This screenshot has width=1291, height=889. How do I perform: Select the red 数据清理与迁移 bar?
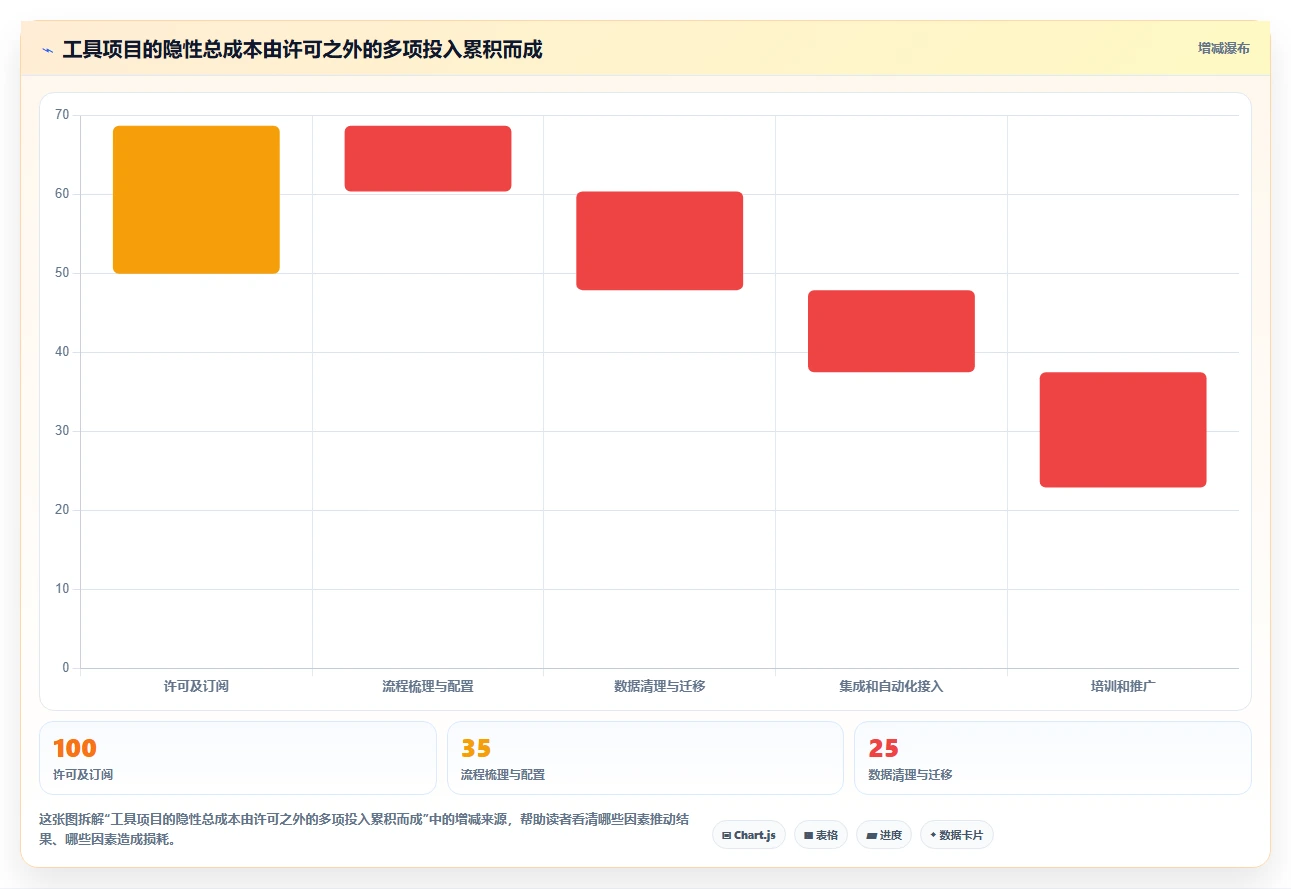pos(660,241)
